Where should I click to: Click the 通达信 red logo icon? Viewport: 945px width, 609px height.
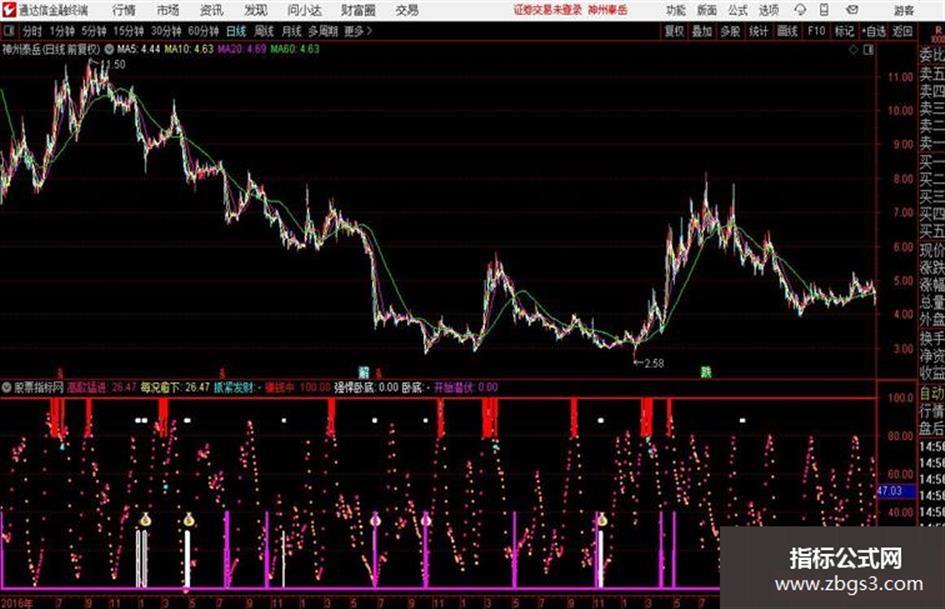(x=9, y=10)
